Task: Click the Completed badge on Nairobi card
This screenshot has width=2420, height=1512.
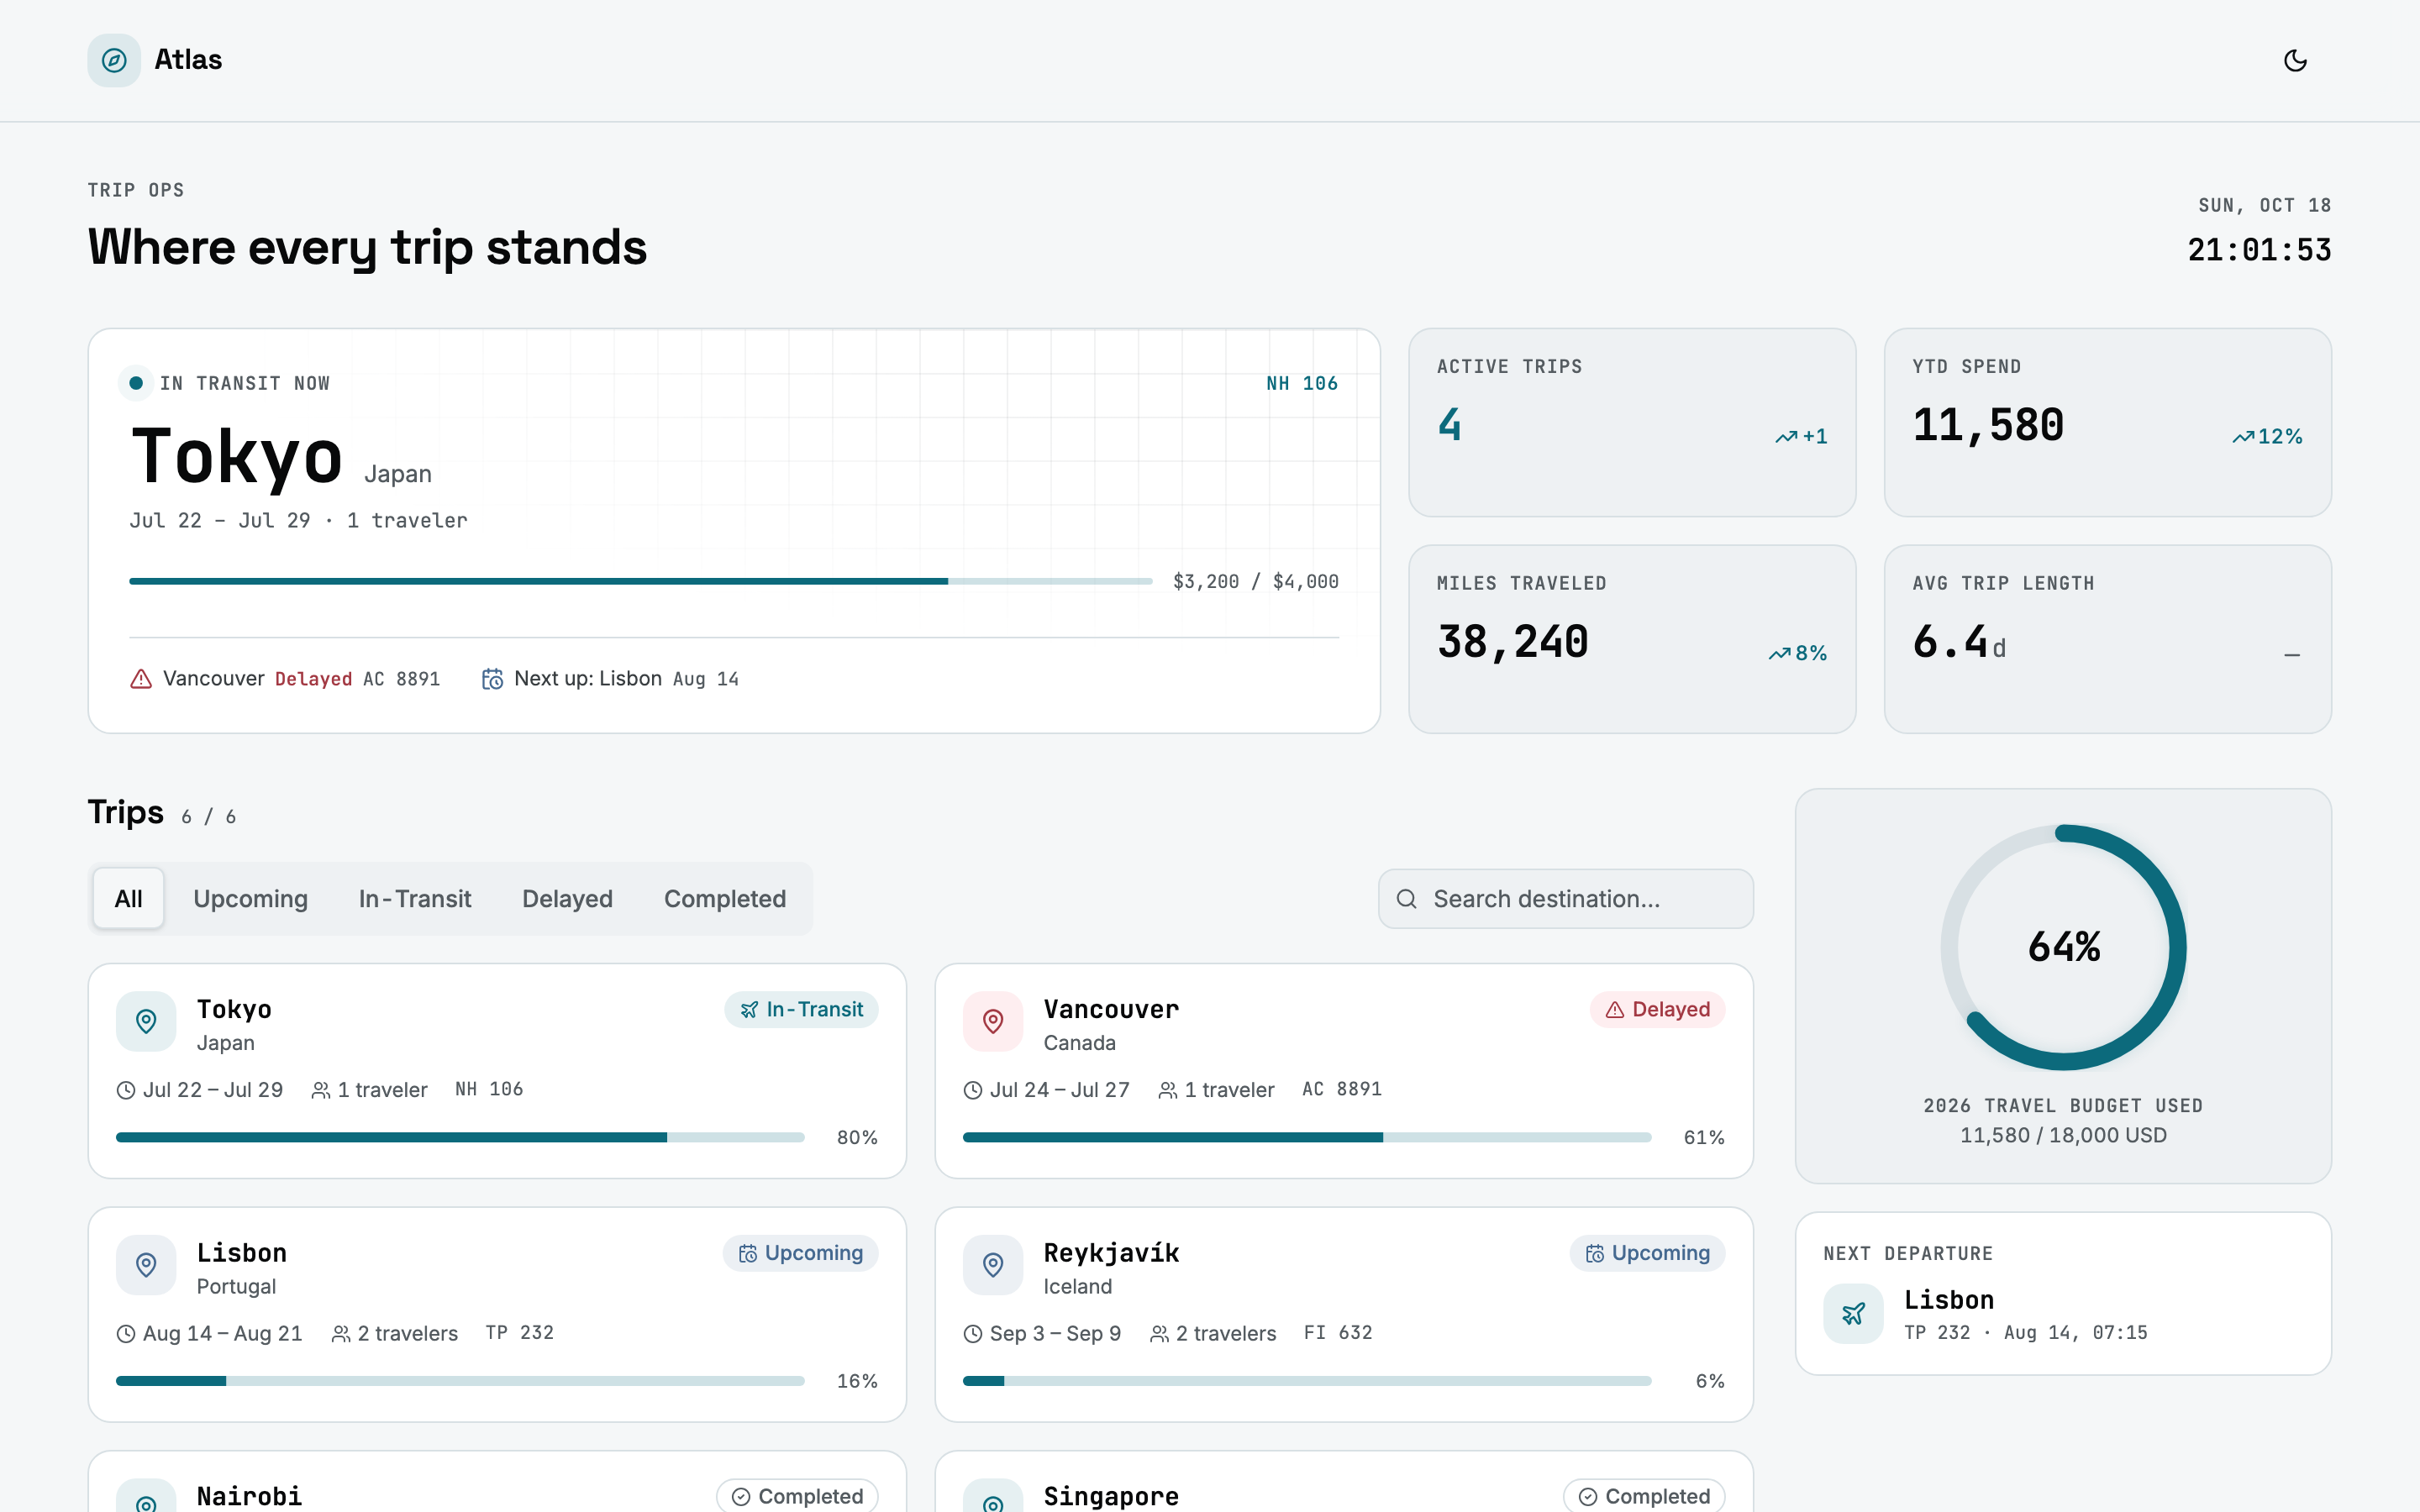Action: (797, 1496)
